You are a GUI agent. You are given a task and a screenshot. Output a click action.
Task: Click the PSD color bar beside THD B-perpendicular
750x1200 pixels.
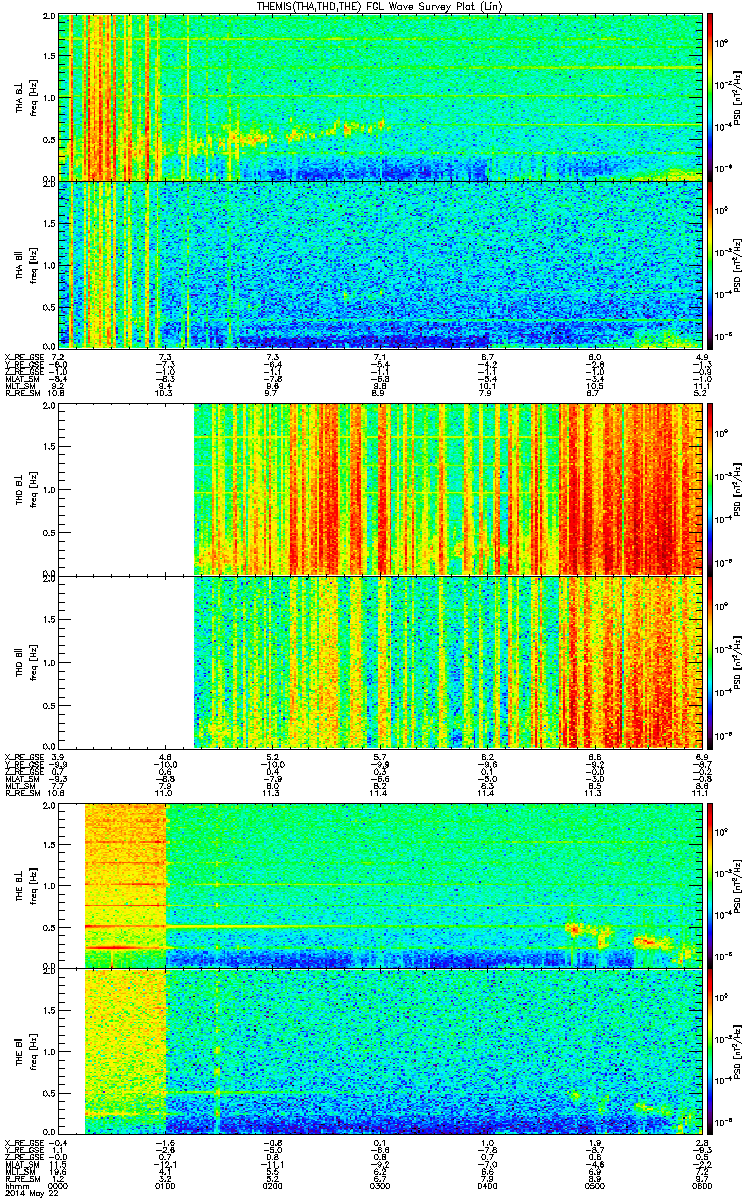(x=710, y=491)
